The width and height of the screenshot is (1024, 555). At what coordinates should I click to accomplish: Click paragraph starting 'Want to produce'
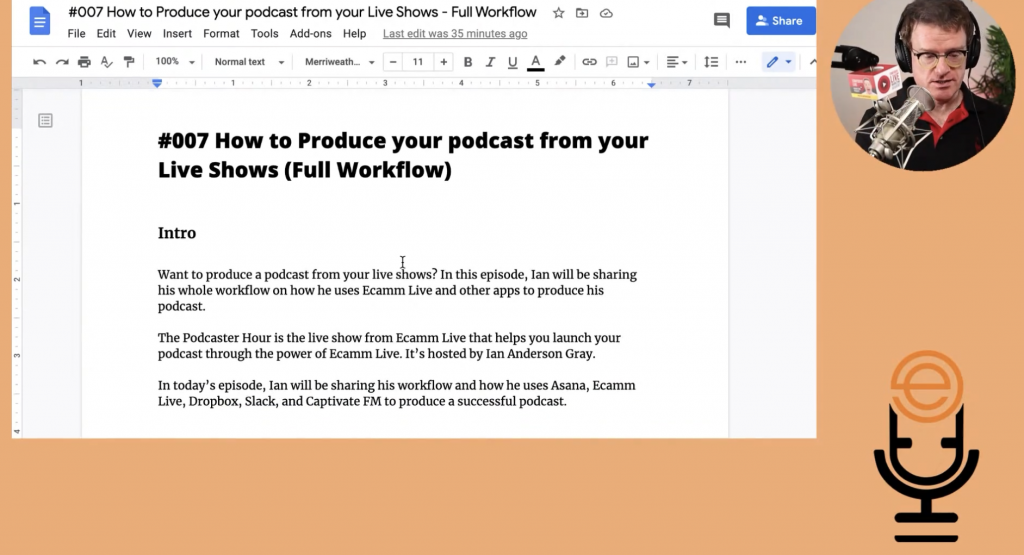pos(397,291)
